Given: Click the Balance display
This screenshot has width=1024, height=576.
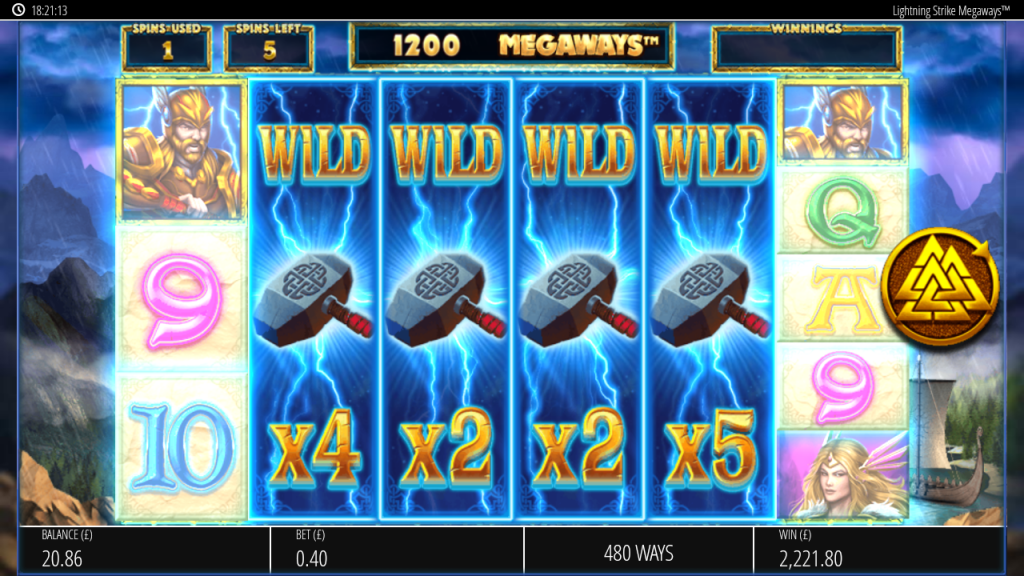Looking at the screenshot, I should (x=144, y=550).
